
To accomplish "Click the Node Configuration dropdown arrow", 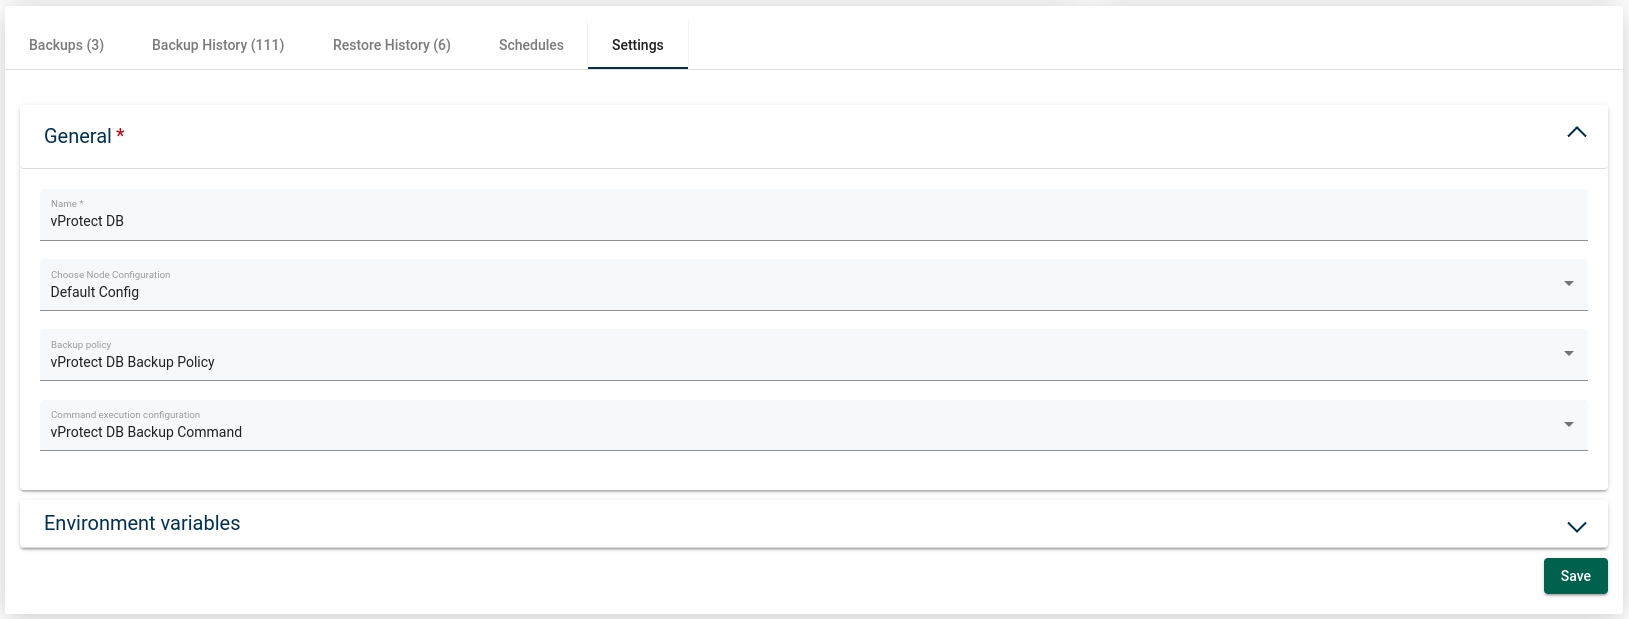I will [x=1568, y=284].
